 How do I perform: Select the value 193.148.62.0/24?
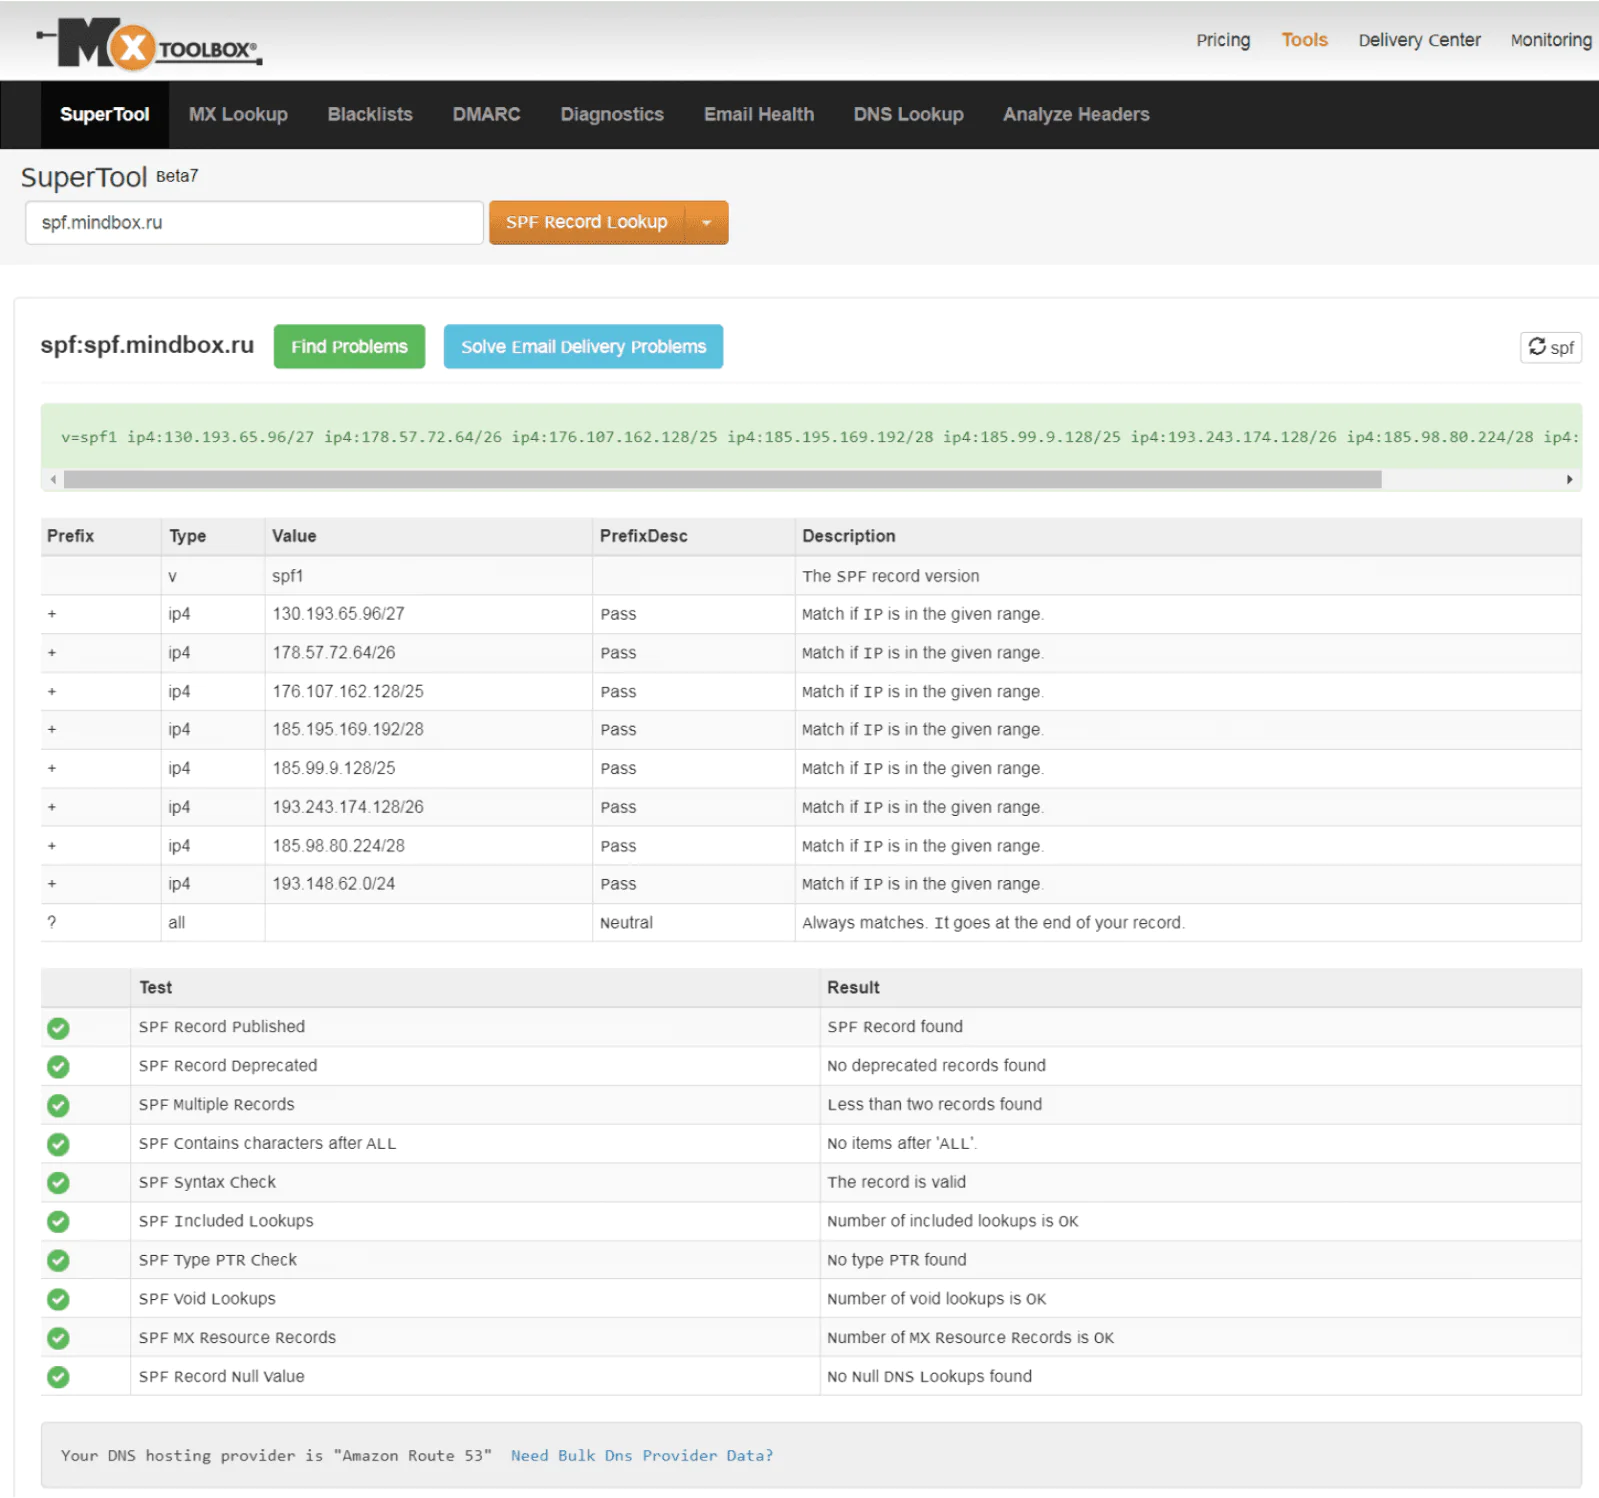click(333, 884)
